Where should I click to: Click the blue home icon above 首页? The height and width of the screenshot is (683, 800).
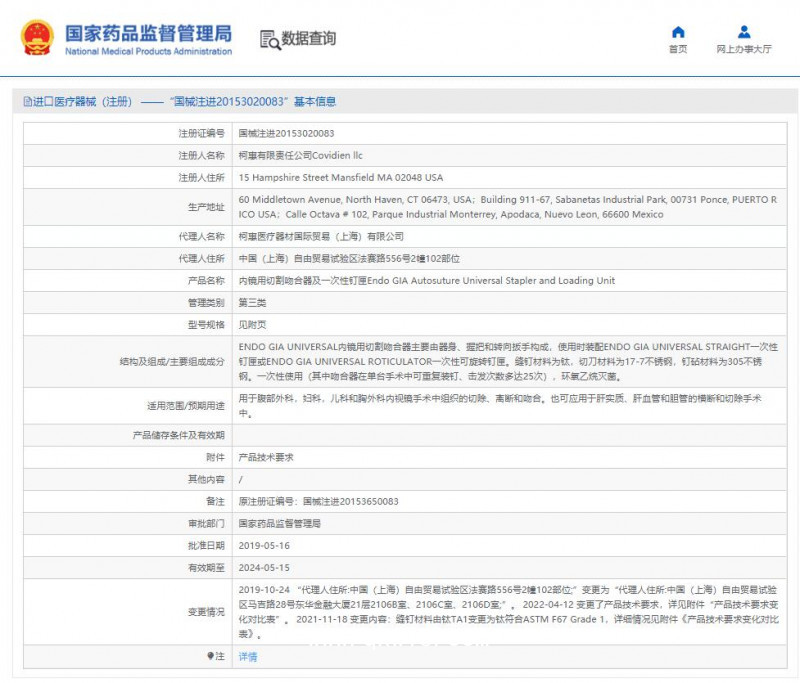[x=678, y=31]
